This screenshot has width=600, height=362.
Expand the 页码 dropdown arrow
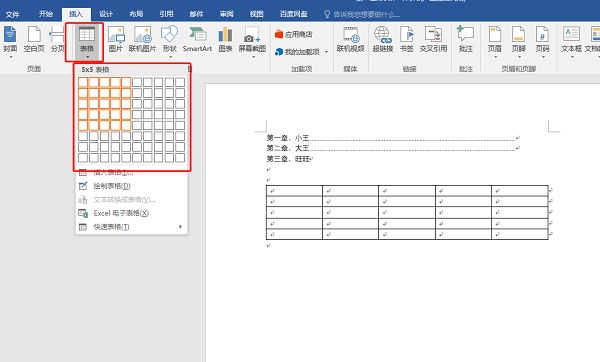(x=543, y=57)
